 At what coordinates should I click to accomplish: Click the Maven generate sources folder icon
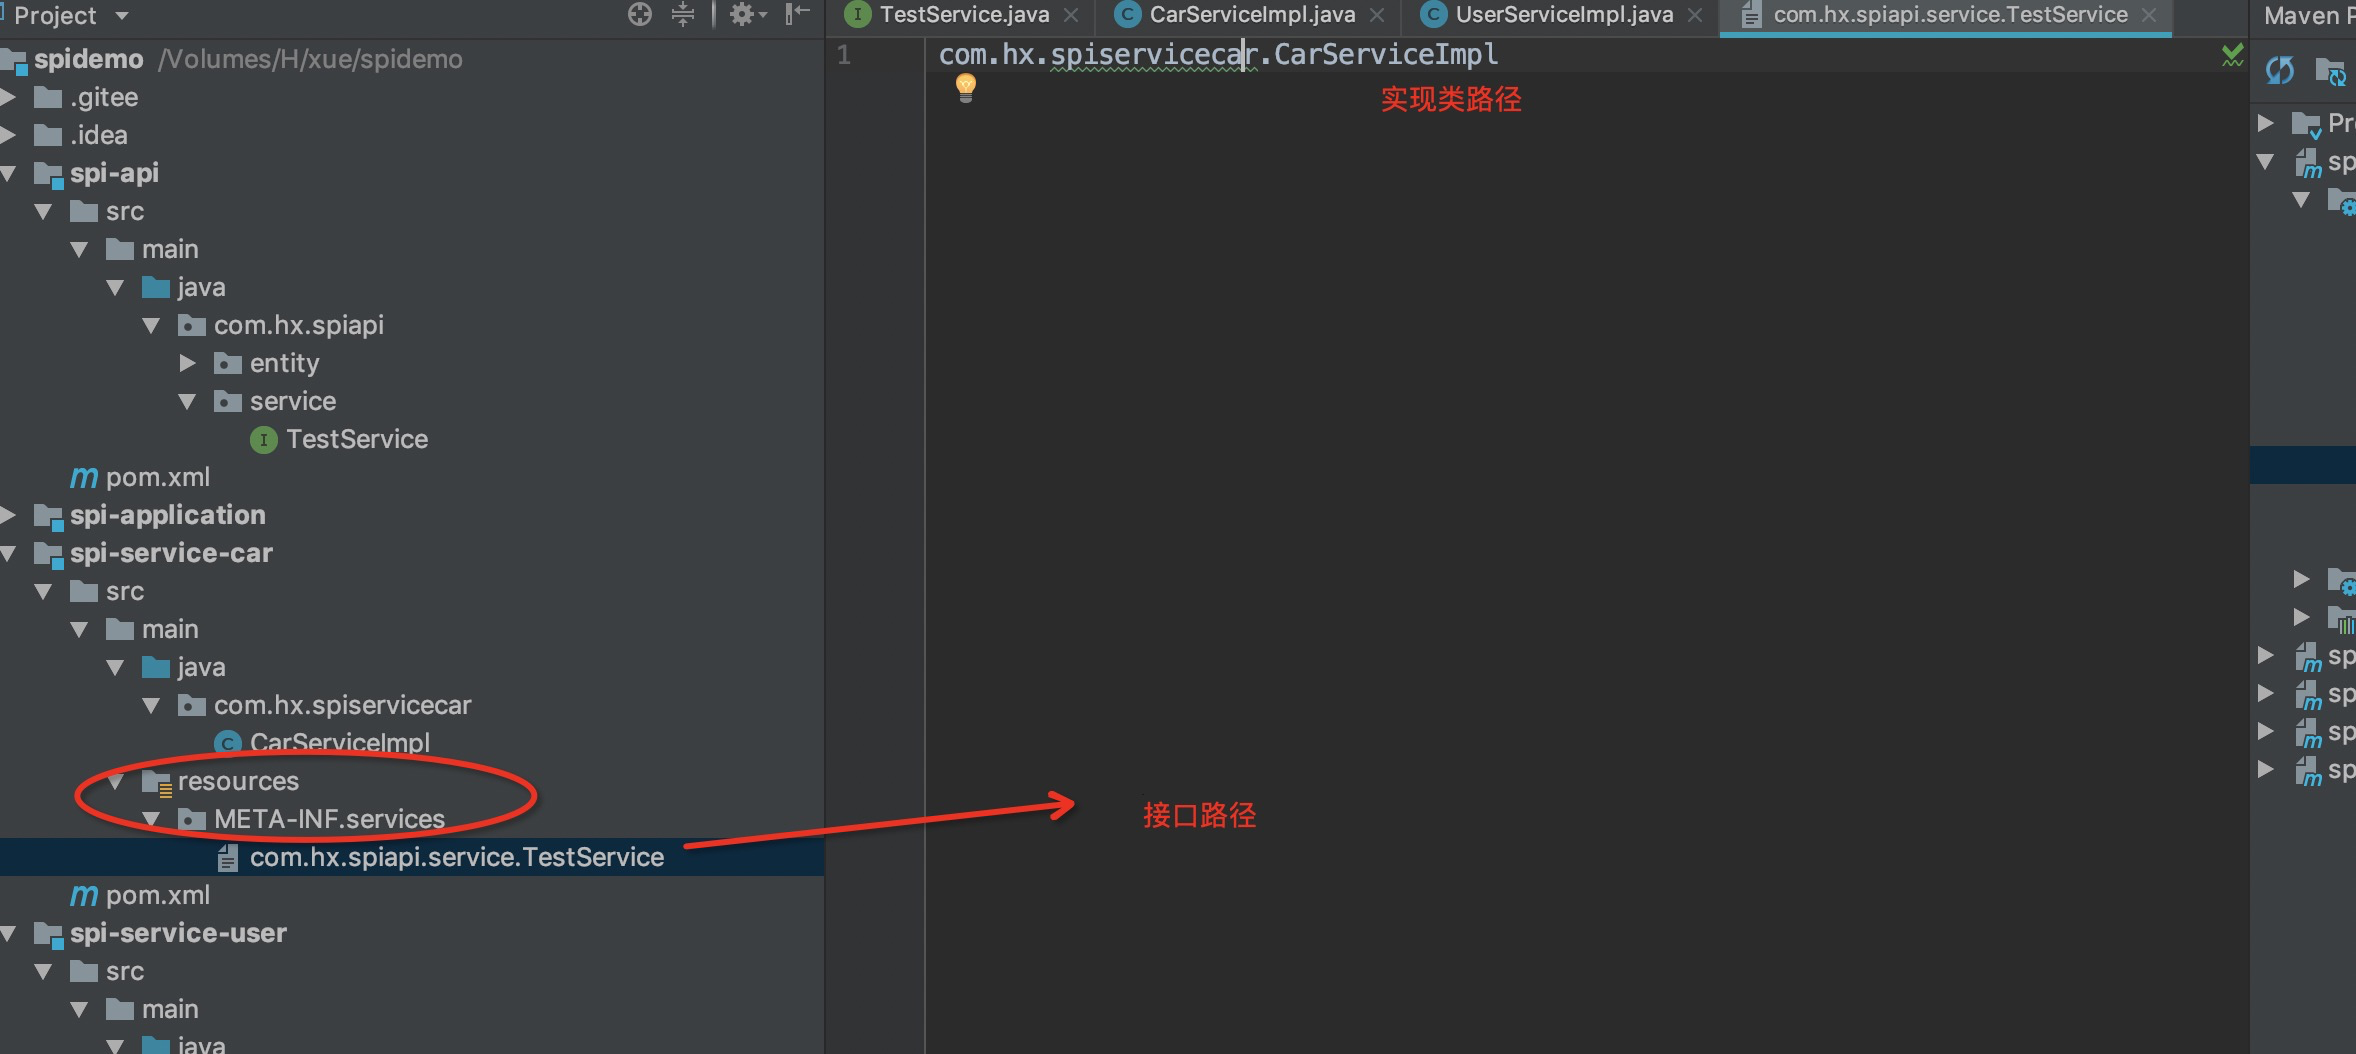point(2330,71)
